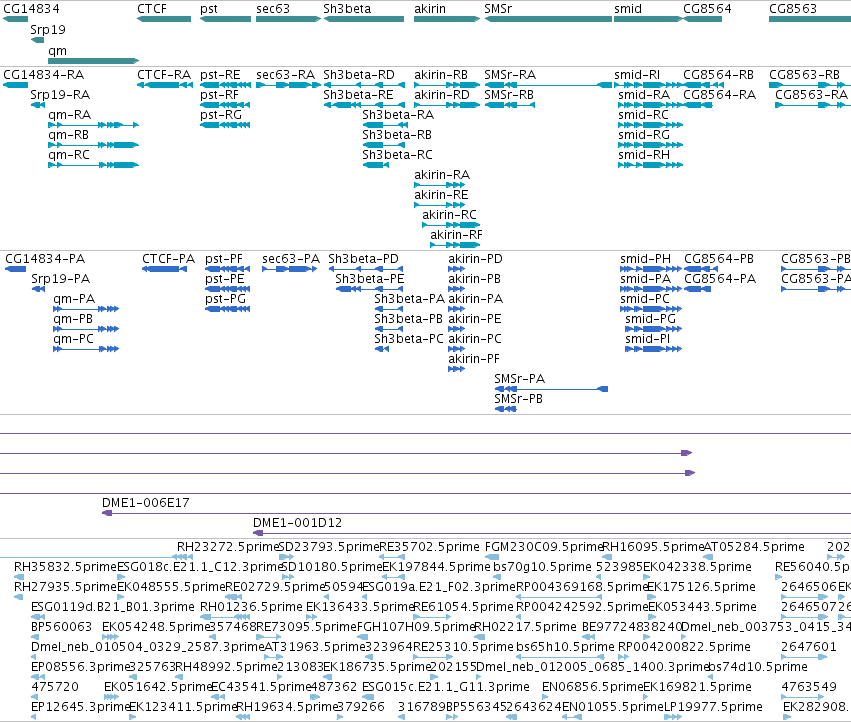
Task: Click the Sh3beta-RD transcript label
Action: tap(359, 74)
